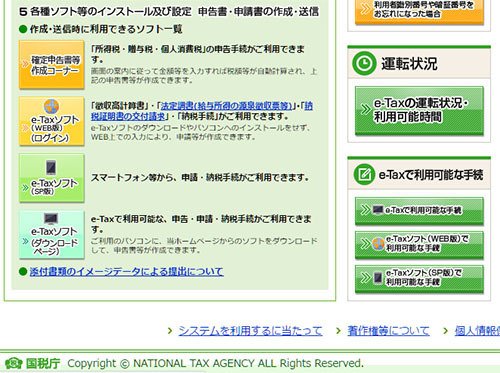Click the clock icon beside 運転状況
The image size is (500, 373).
click(x=364, y=63)
